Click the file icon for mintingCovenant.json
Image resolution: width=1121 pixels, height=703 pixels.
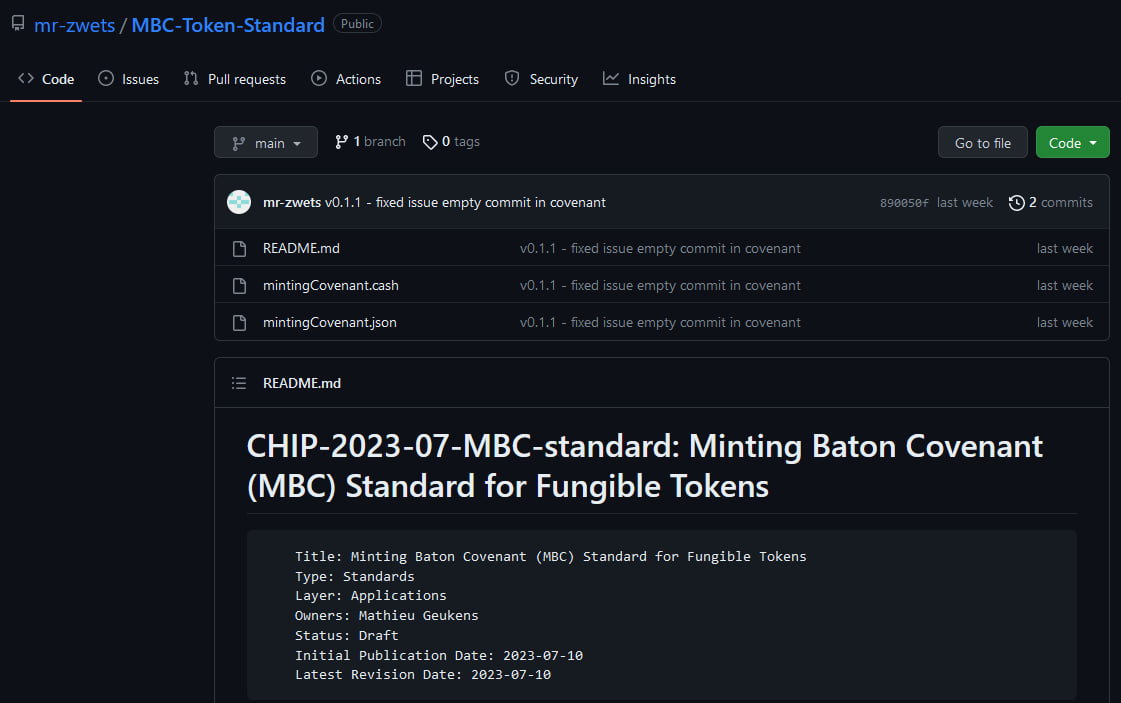tap(239, 323)
